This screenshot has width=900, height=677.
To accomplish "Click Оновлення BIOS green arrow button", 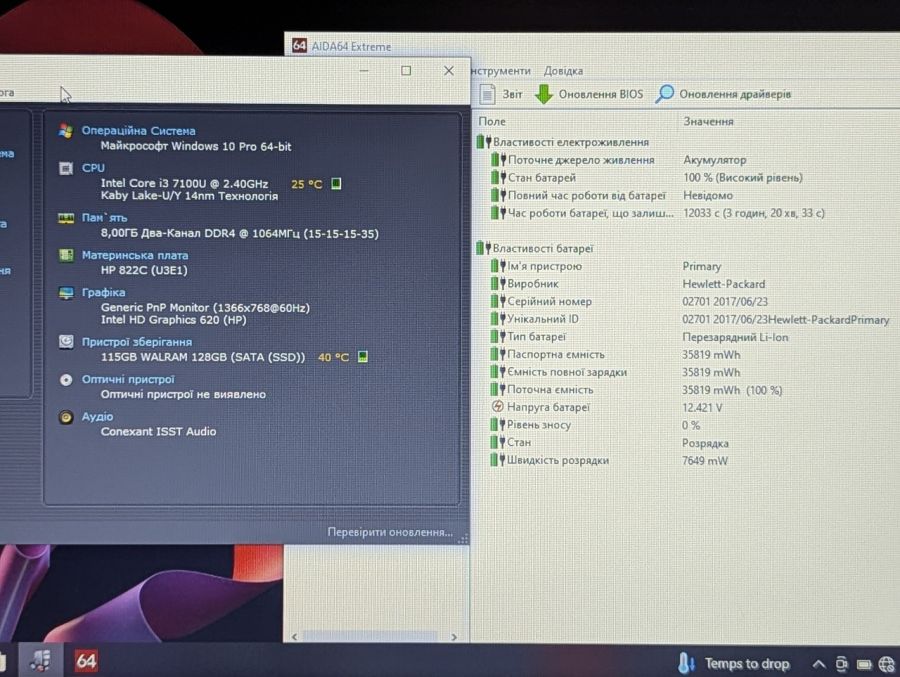I will click(x=589, y=94).
